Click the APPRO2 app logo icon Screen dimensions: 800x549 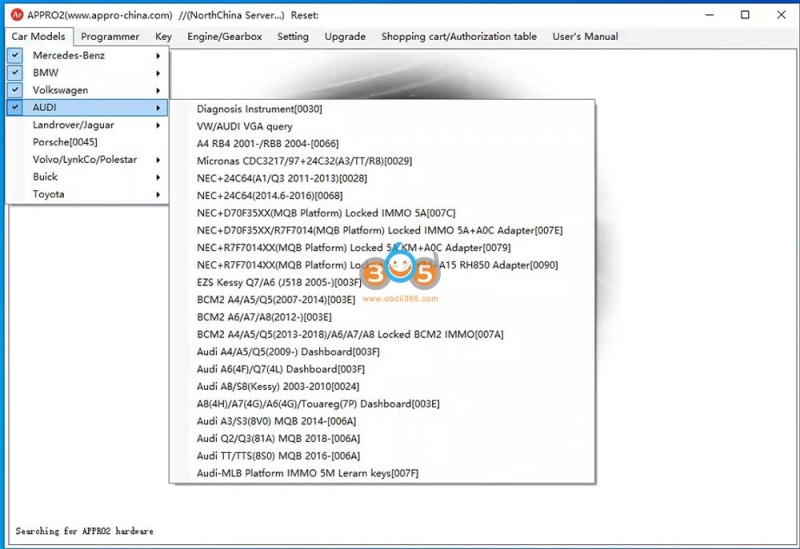coord(17,15)
